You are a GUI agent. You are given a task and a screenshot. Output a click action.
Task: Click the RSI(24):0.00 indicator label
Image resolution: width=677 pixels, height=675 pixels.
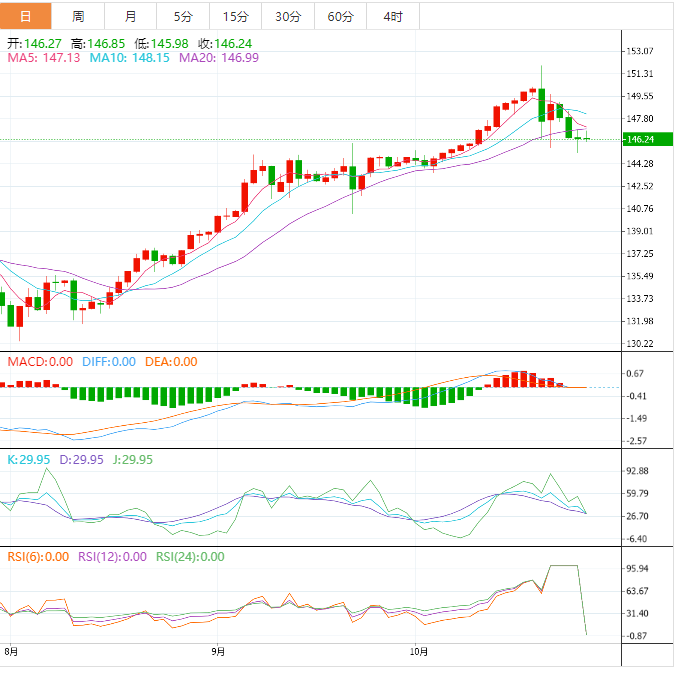[x=190, y=557]
